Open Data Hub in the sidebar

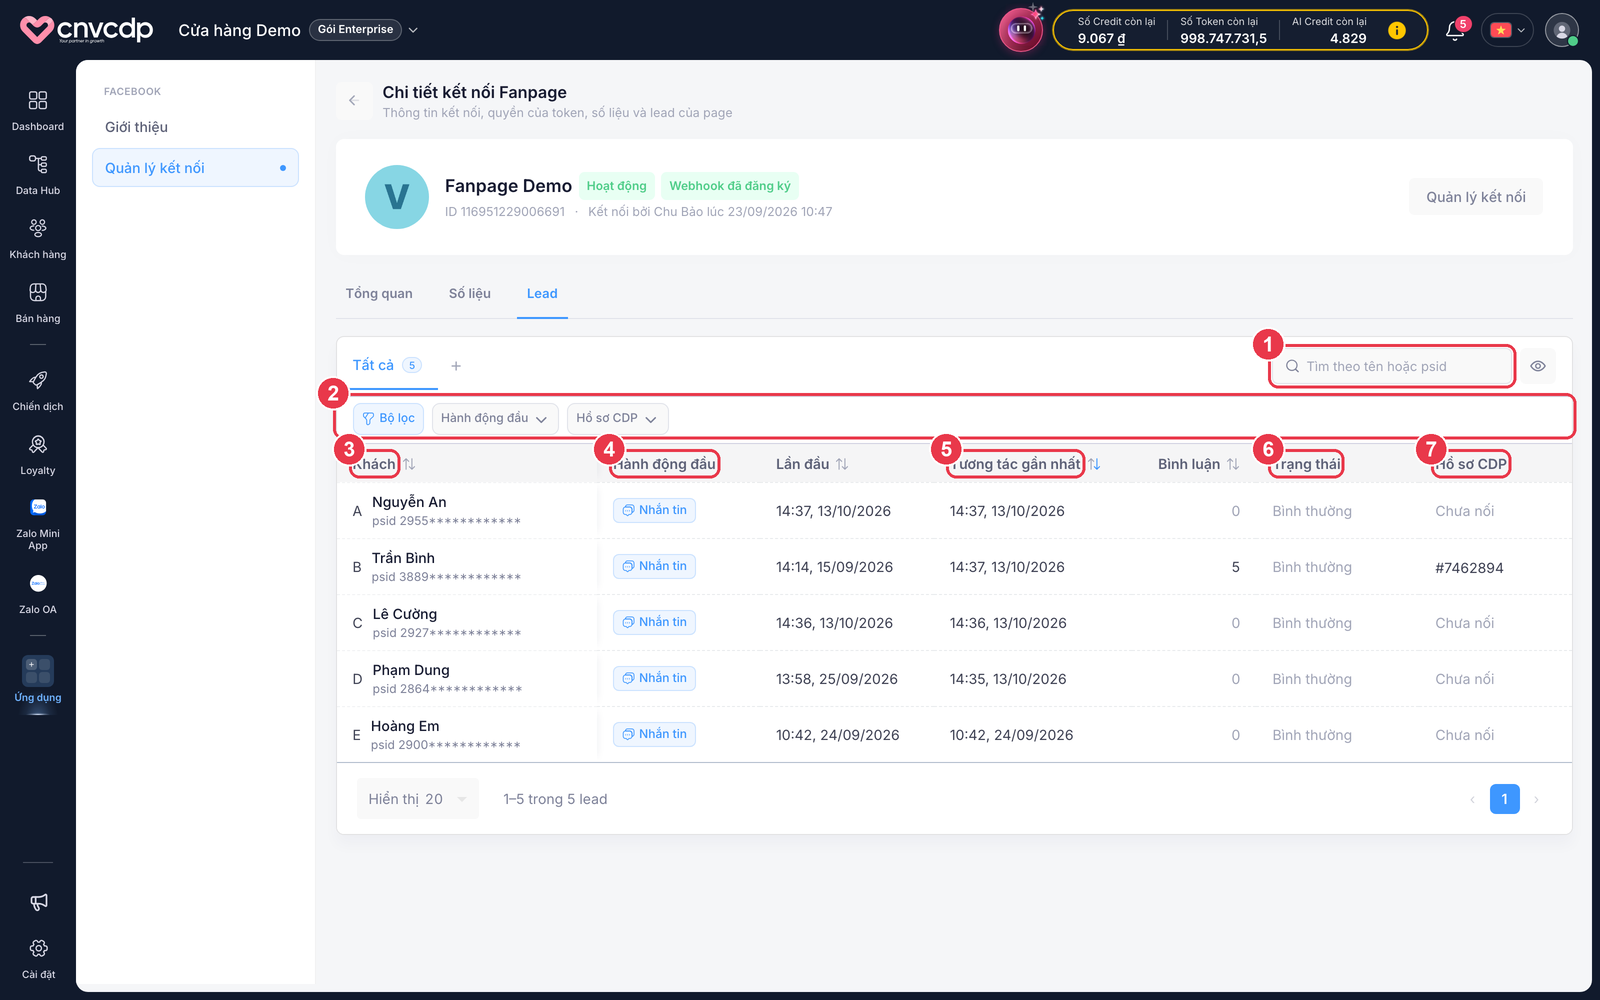point(38,174)
